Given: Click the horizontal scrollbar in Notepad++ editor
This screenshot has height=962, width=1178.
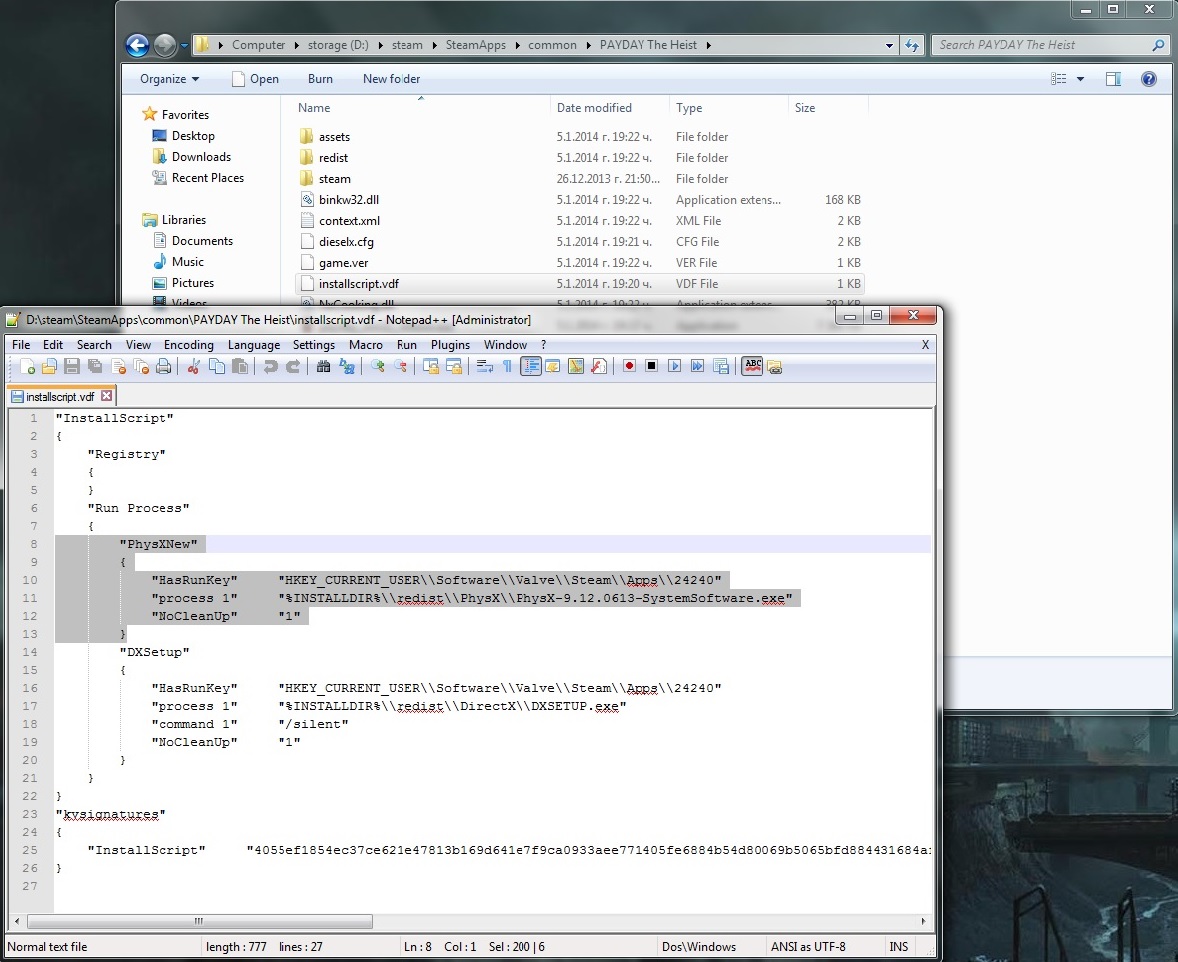Looking at the screenshot, I should [x=200, y=921].
